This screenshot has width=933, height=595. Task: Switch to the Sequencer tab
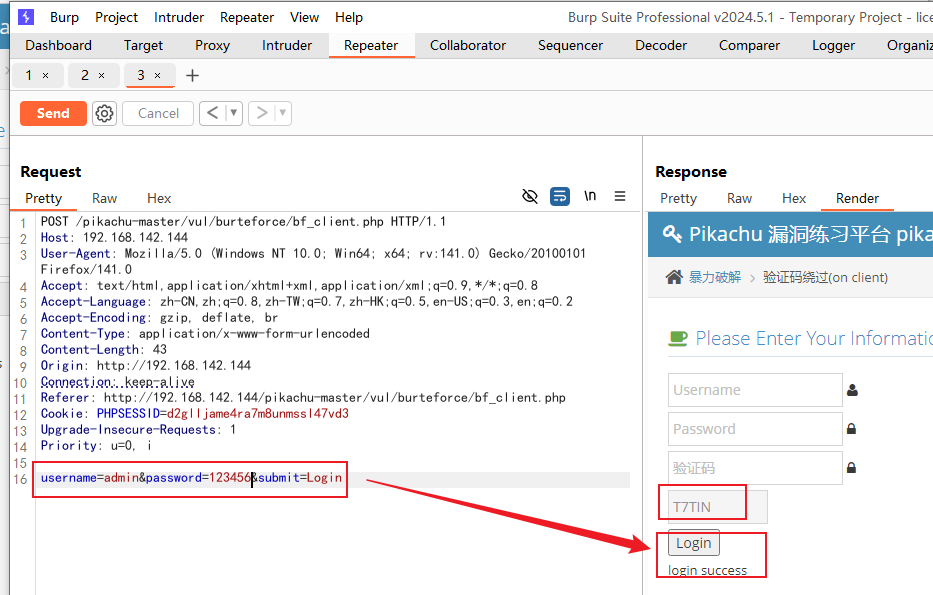570,45
